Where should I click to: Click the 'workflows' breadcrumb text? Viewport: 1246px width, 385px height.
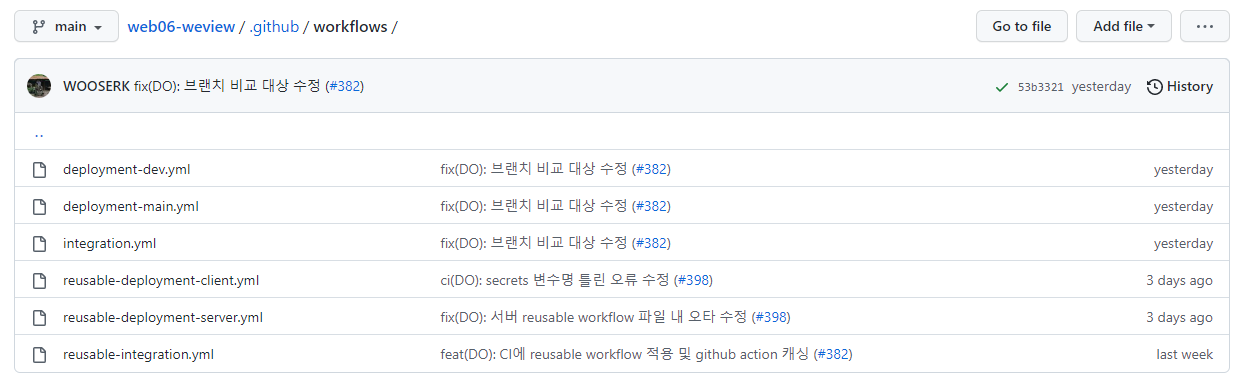(350, 27)
